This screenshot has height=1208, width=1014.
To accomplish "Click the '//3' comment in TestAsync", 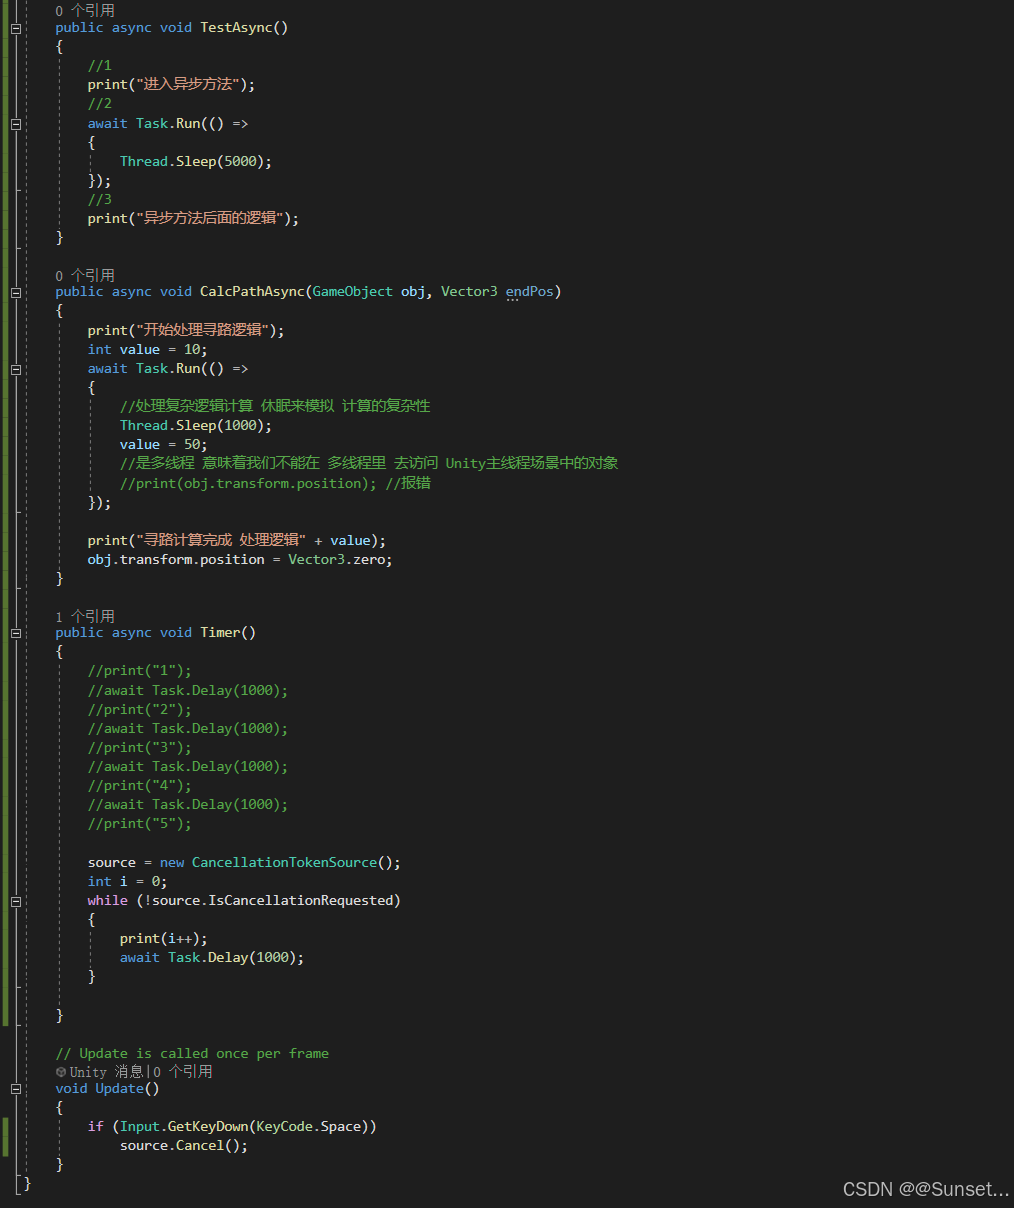I will click(x=100, y=200).
